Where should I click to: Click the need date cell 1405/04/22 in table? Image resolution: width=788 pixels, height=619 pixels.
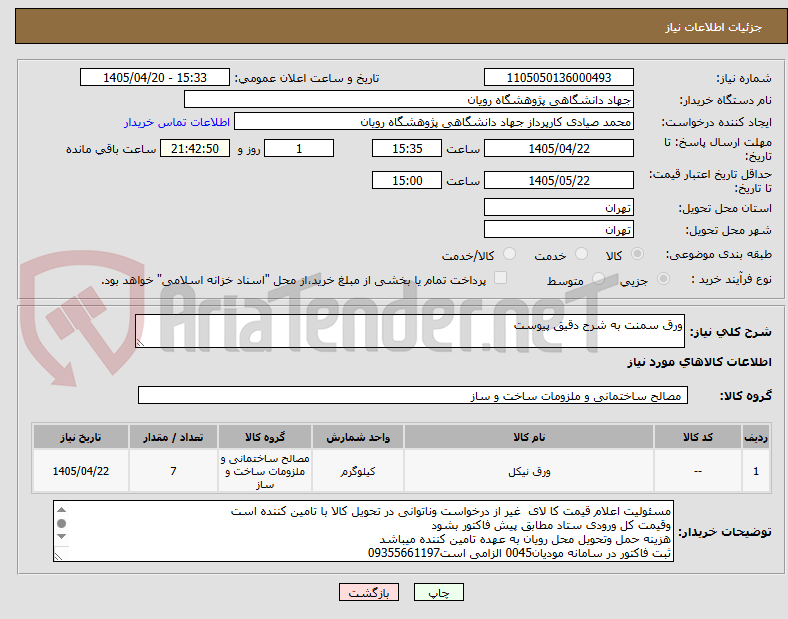(x=81, y=471)
